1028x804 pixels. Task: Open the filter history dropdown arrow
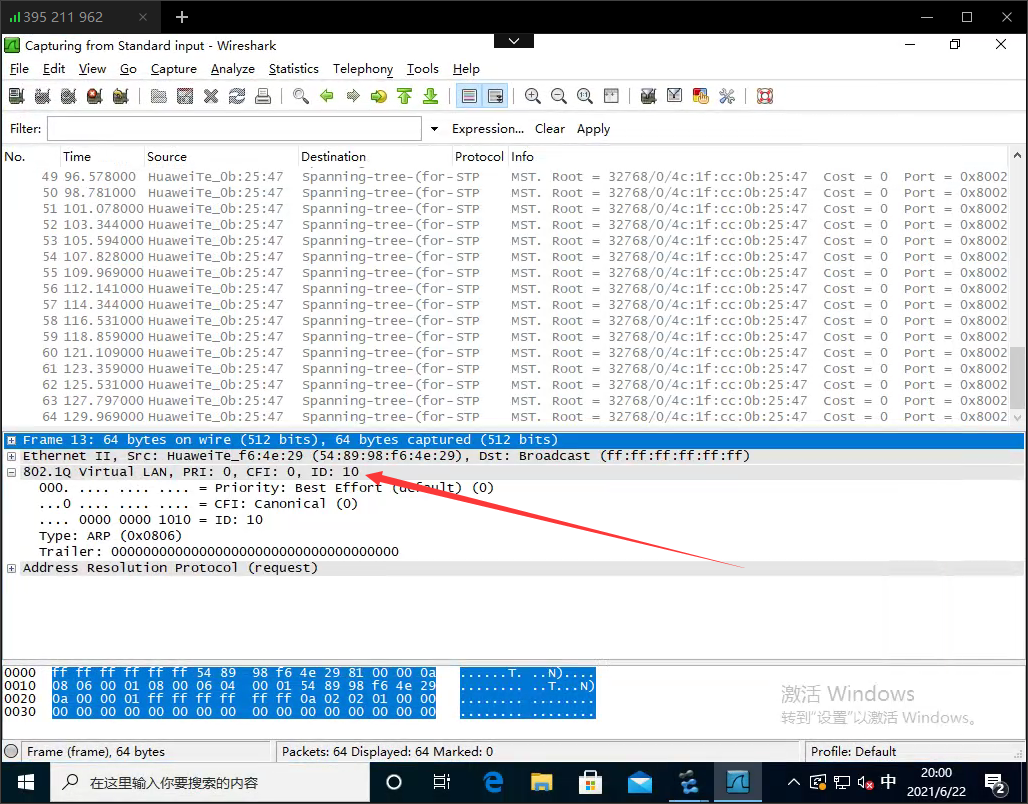tap(434, 129)
